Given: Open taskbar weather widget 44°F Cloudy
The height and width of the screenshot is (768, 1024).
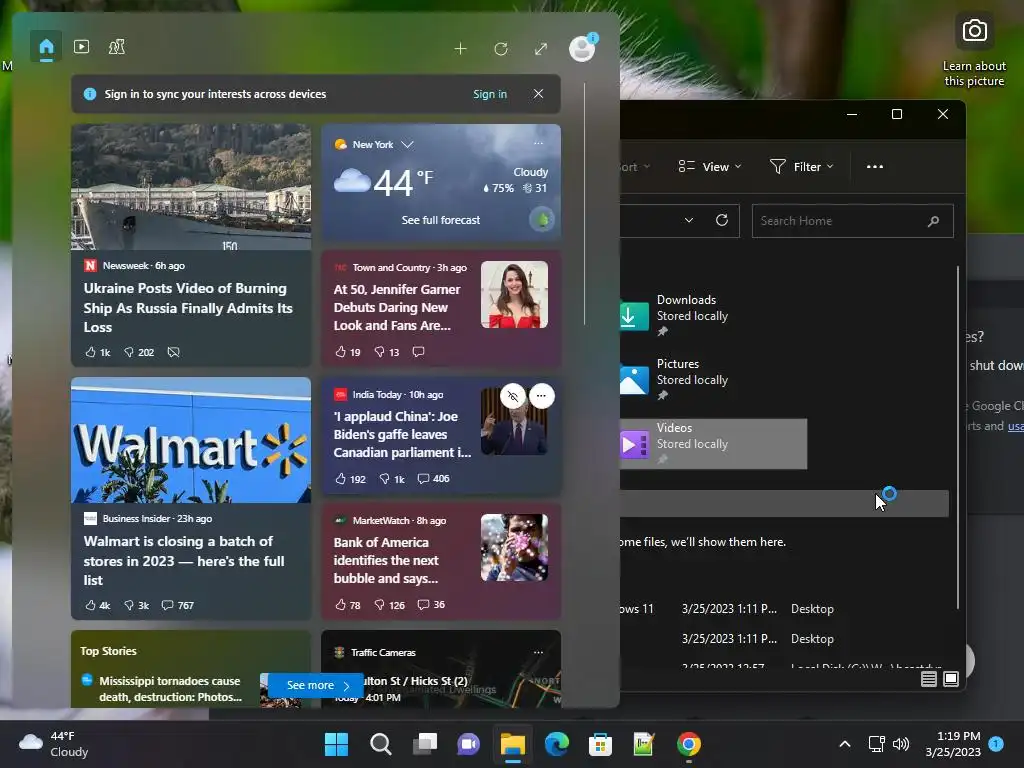Looking at the screenshot, I should 54,744.
